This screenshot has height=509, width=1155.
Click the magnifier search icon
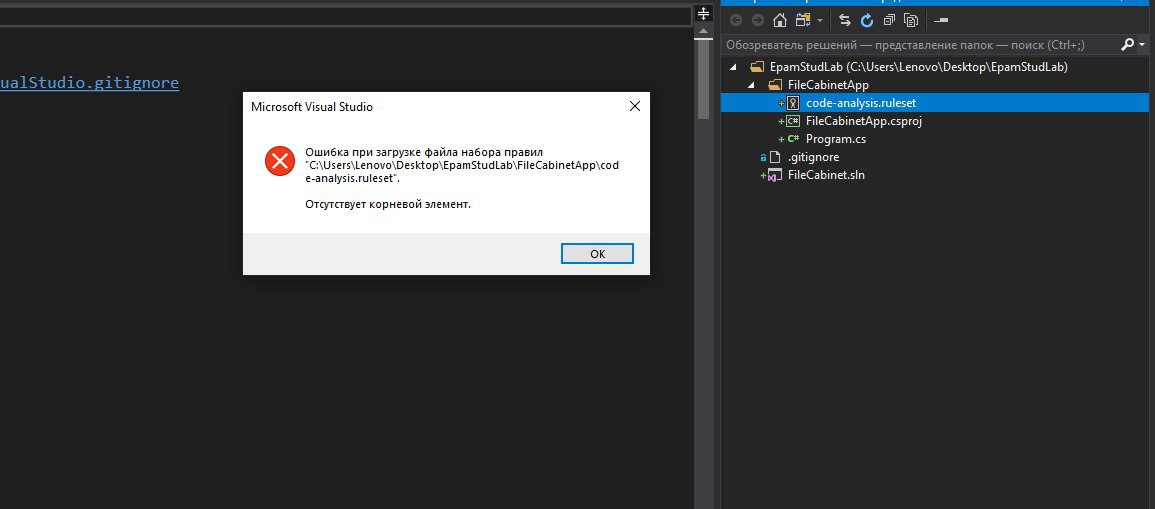point(1127,45)
